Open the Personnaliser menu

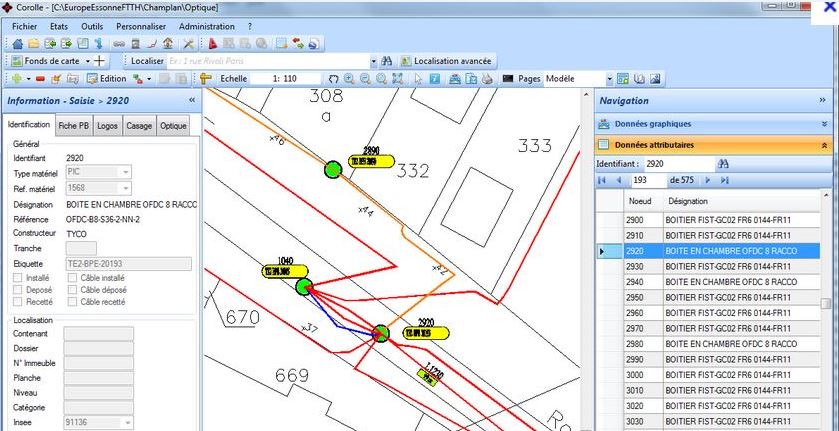141,25
